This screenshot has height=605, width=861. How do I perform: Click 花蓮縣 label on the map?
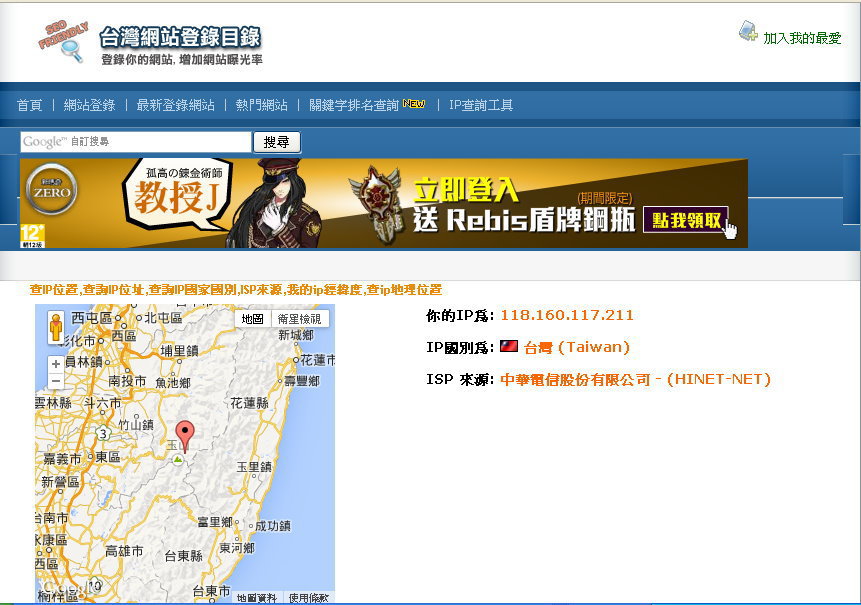pos(249,403)
